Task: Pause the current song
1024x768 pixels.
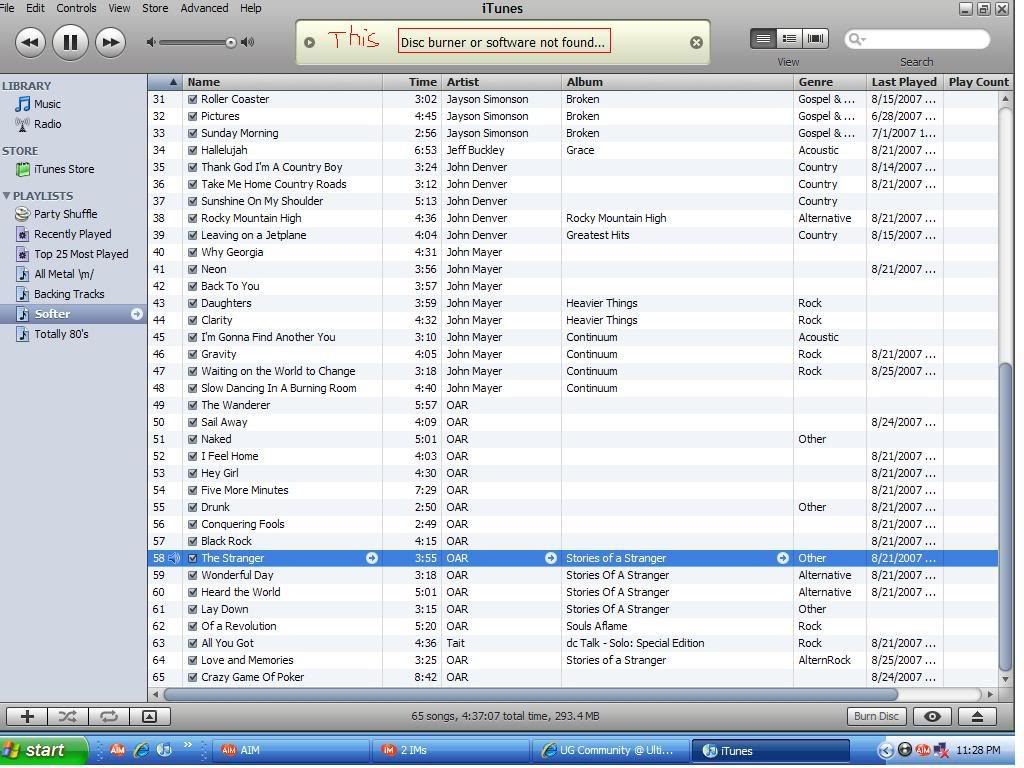Action: pyautogui.click(x=70, y=42)
